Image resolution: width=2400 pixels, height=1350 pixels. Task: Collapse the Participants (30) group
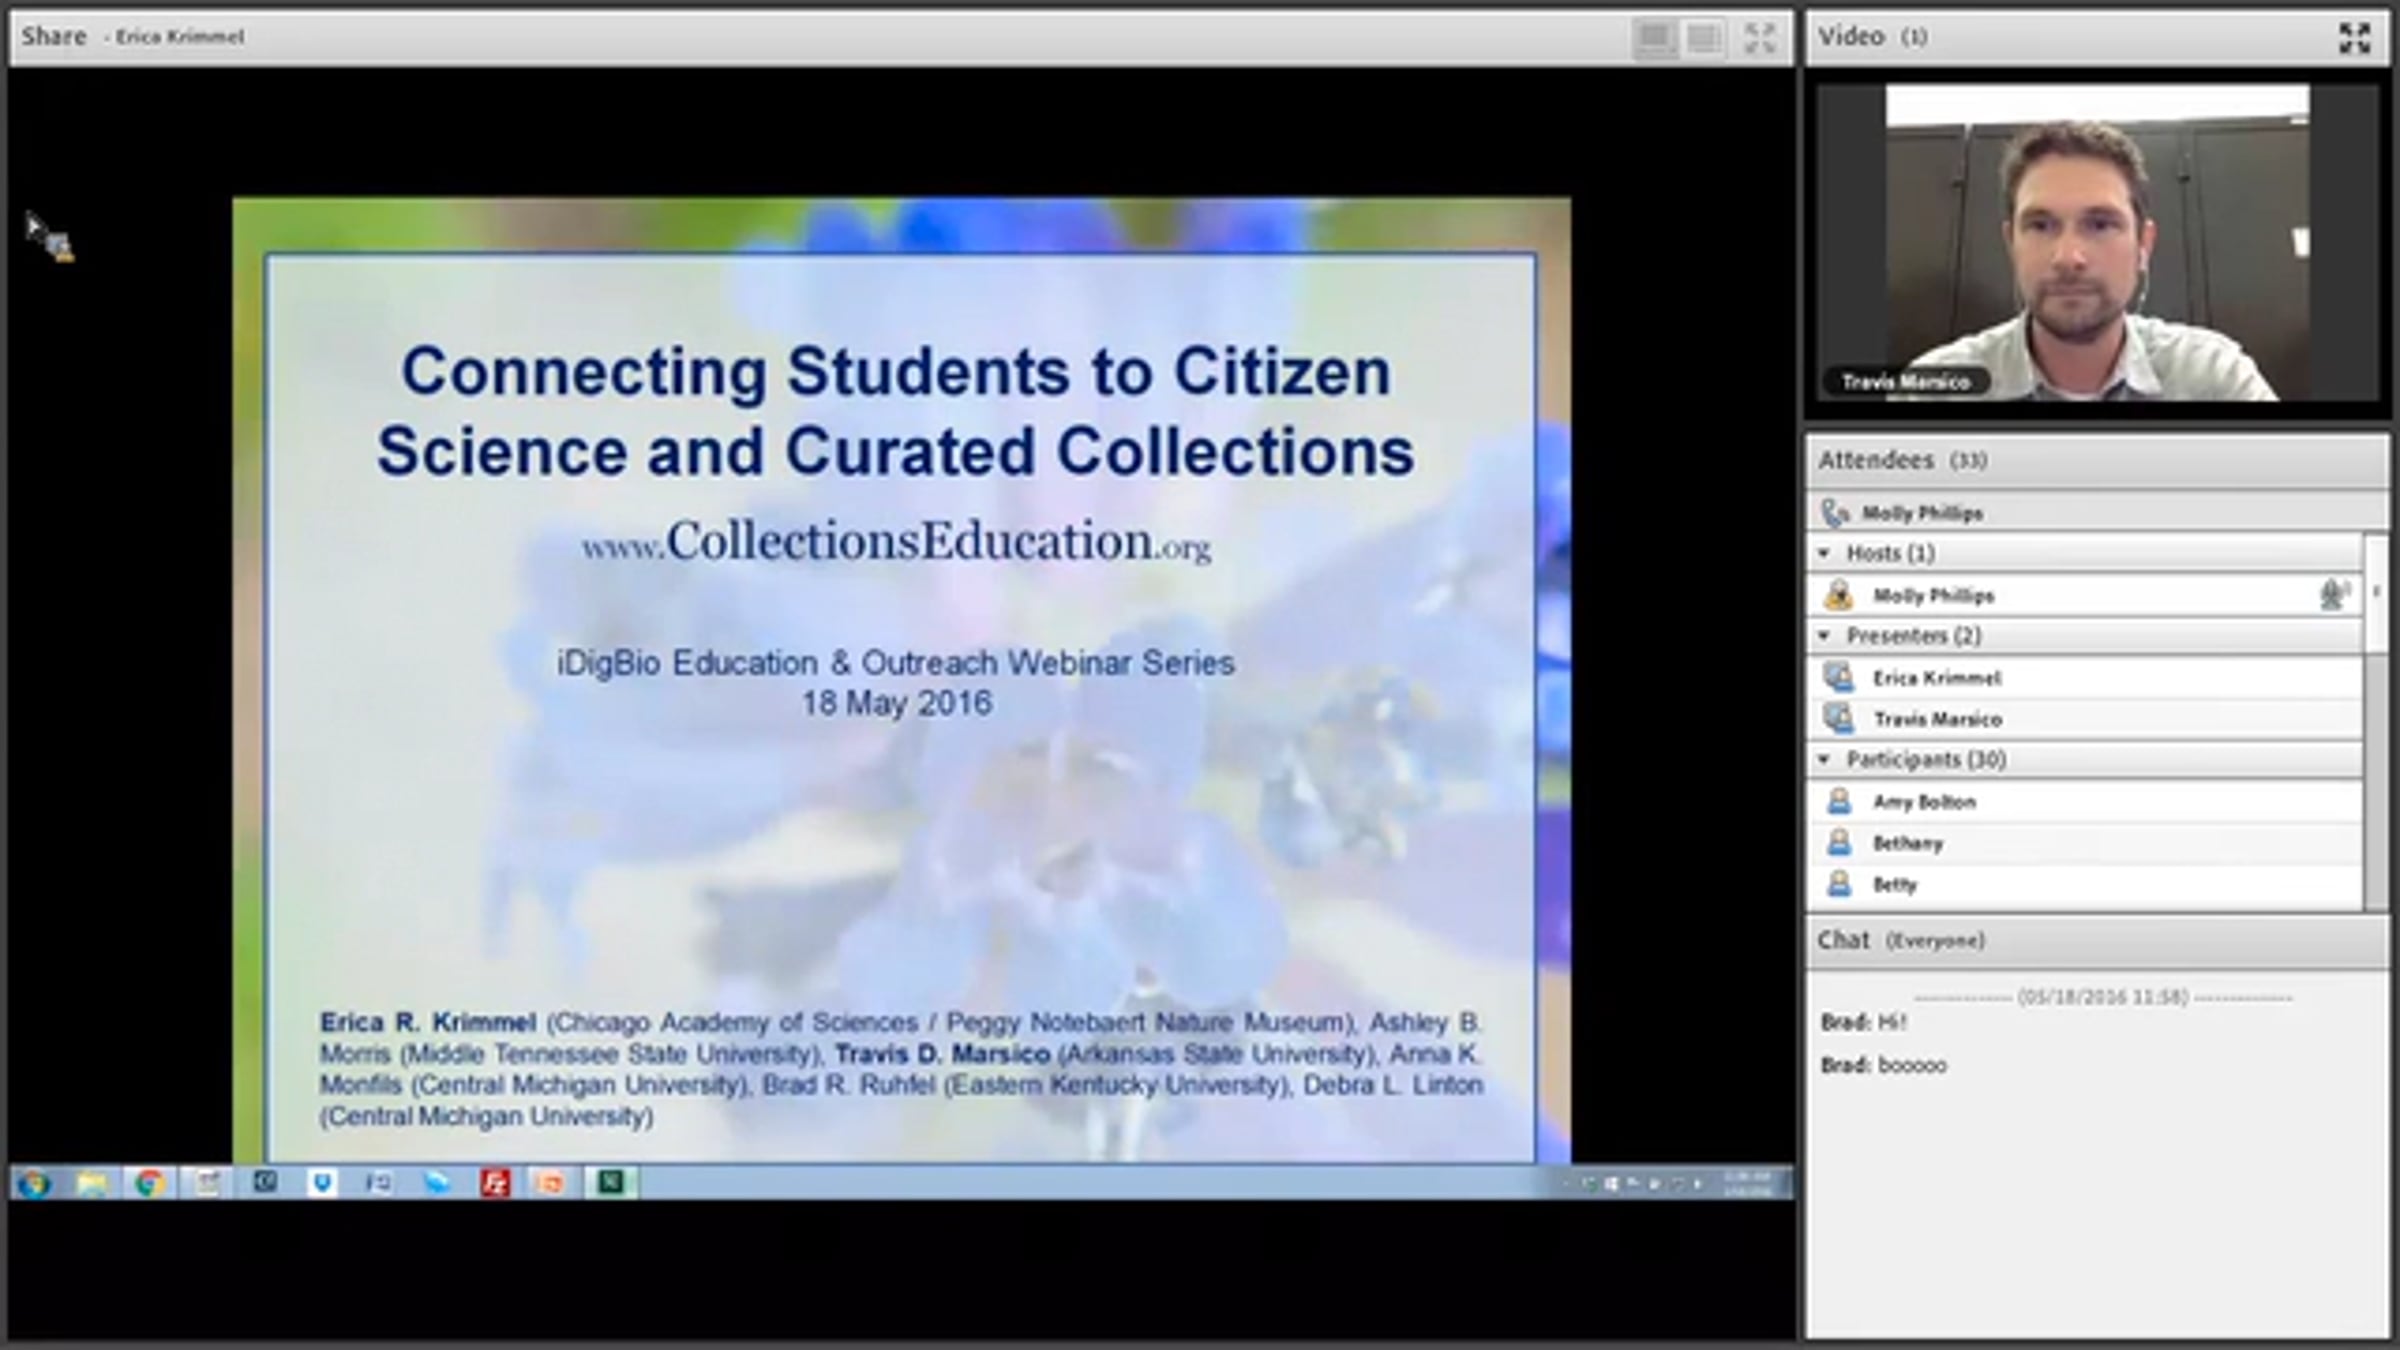(1824, 760)
